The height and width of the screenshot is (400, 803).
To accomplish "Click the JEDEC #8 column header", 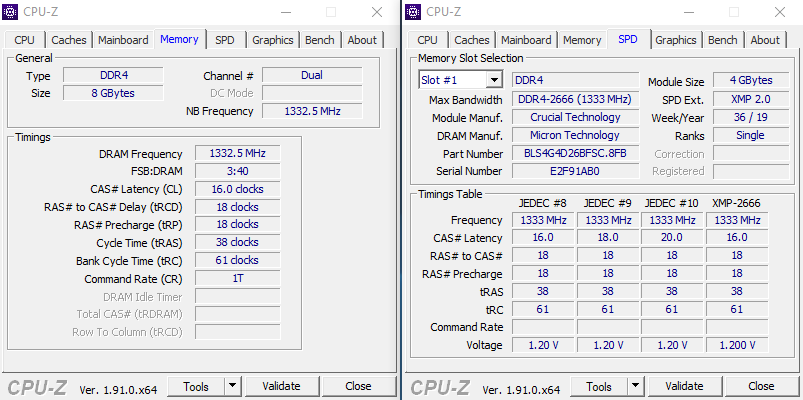I will click(543, 203).
